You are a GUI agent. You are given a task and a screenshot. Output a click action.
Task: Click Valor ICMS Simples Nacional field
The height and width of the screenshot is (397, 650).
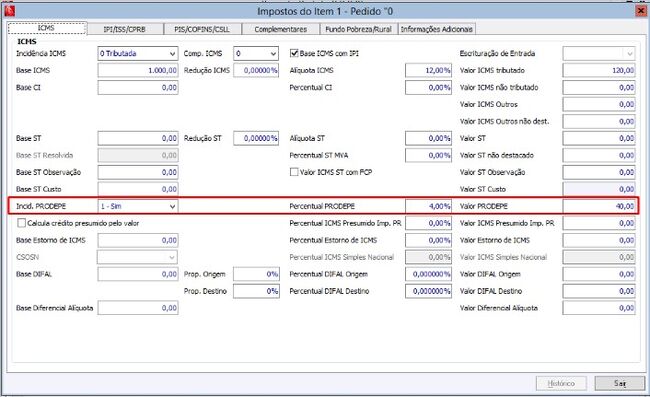point(599,257)
